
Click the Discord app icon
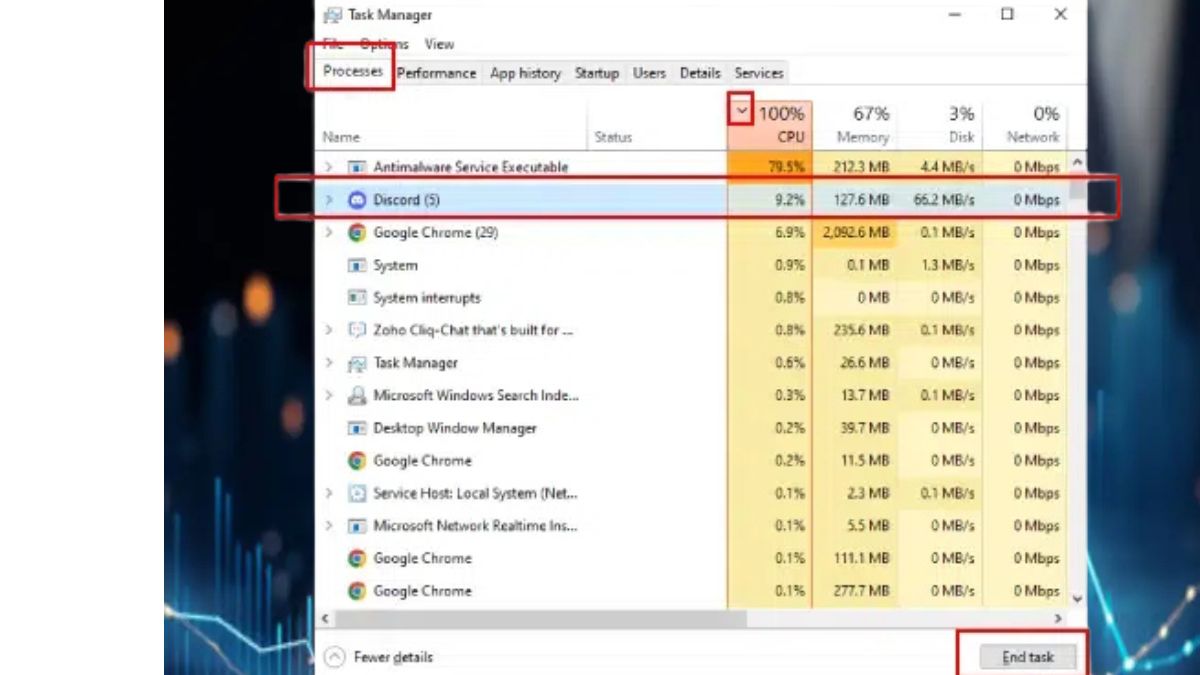pyautogui.click(x=357, y=200)
